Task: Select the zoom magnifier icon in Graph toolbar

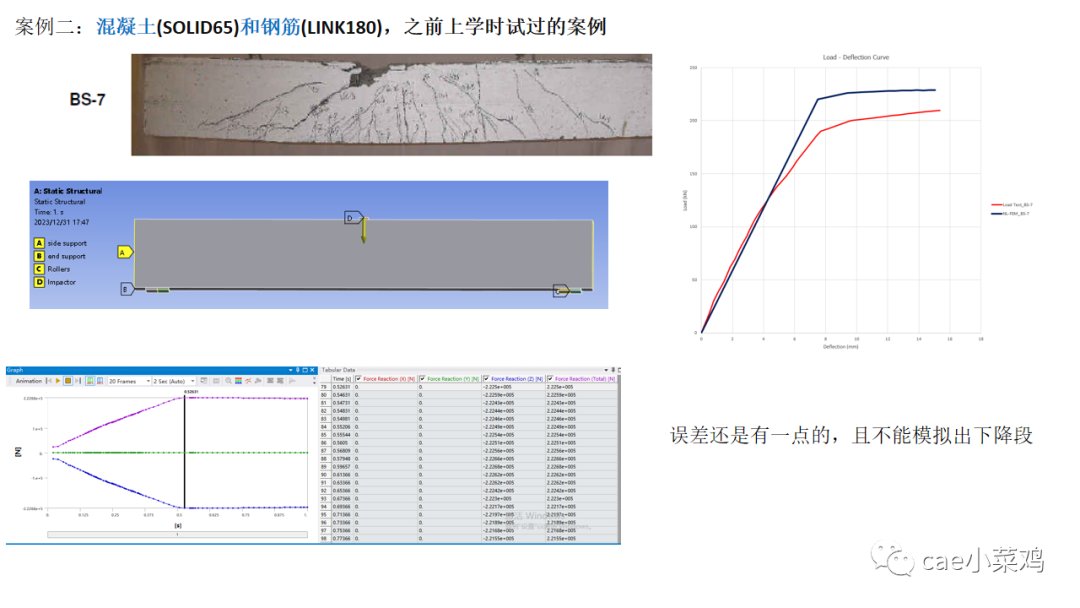Action: (x=227, y=380)
